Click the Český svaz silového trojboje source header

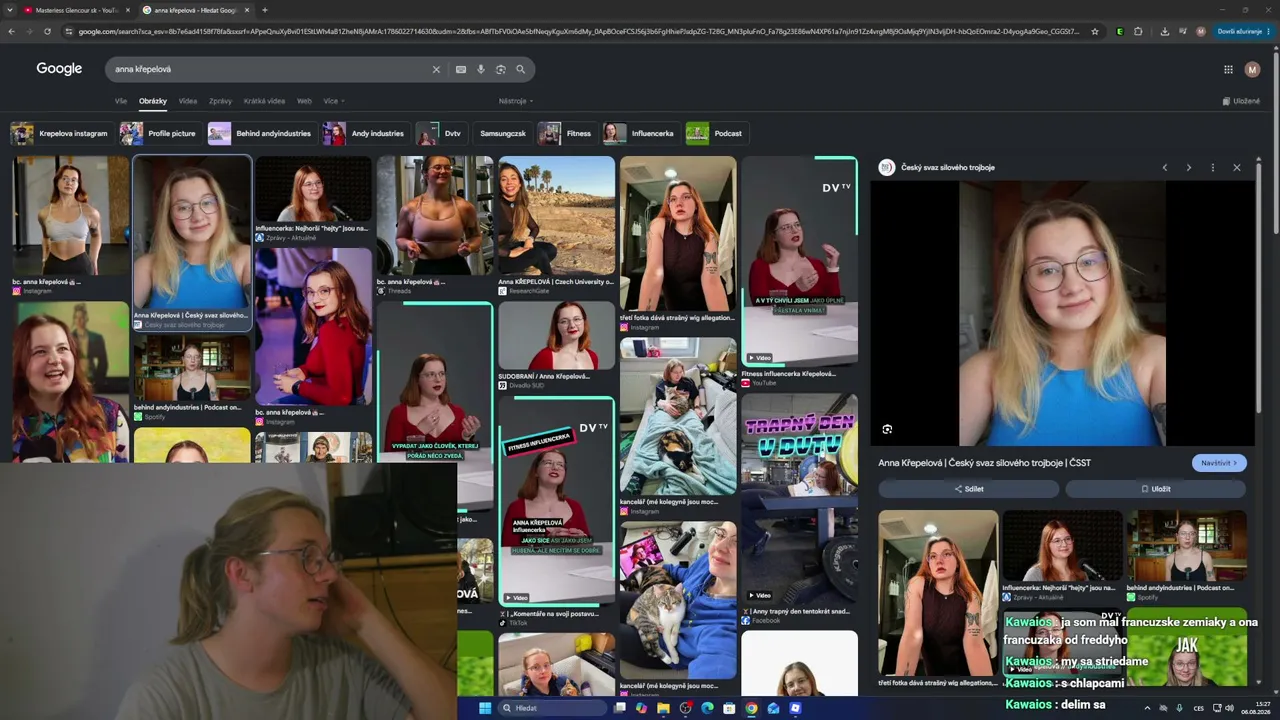coord(937,167)
